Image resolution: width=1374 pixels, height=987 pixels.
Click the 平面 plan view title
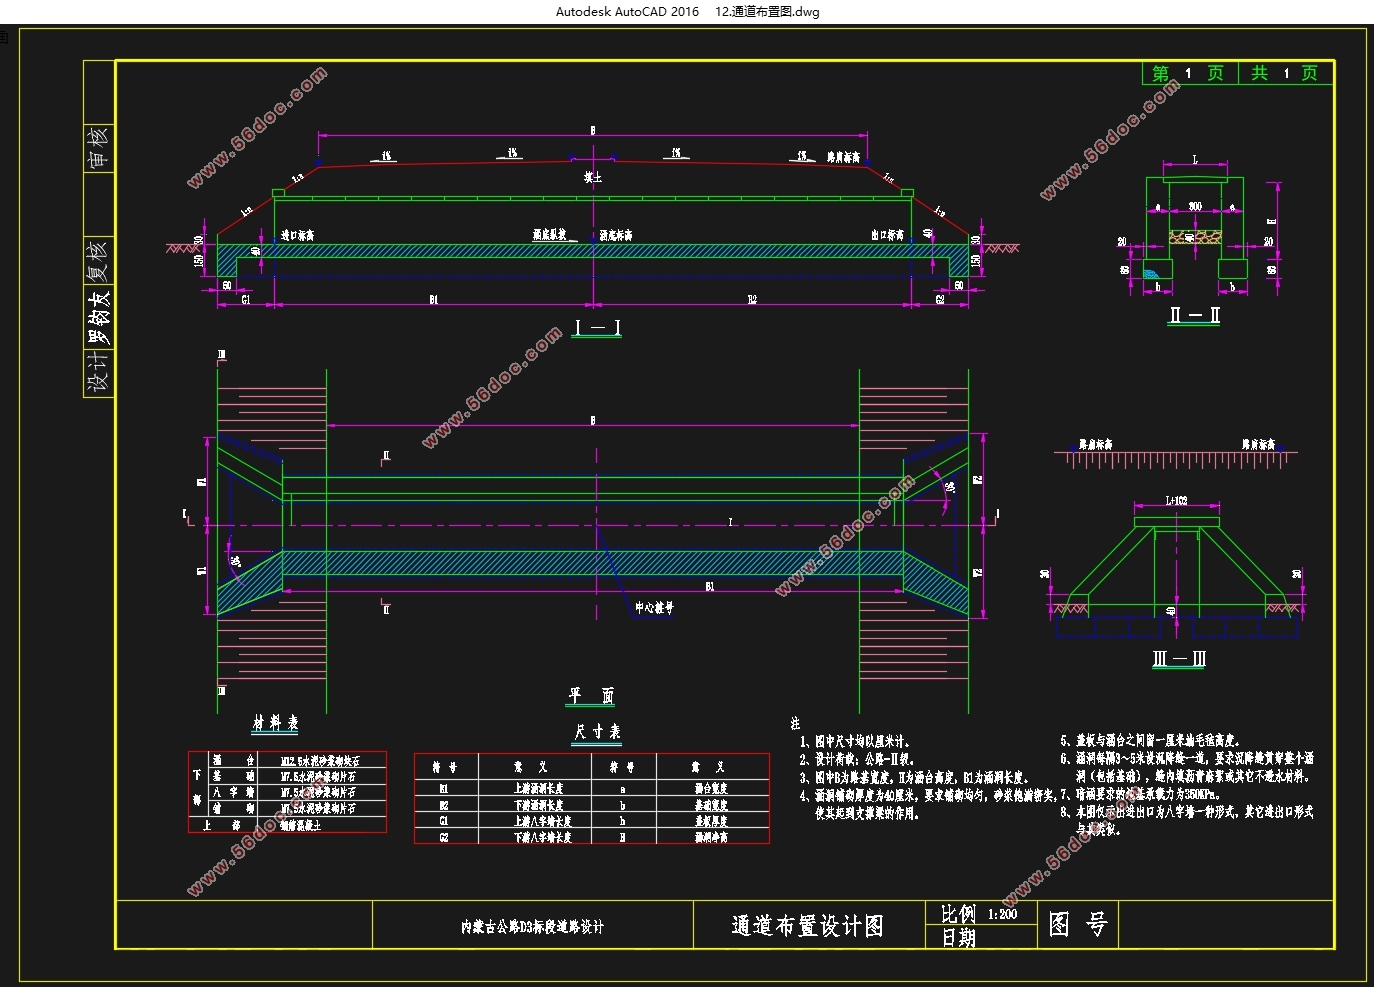coord(591,695)
